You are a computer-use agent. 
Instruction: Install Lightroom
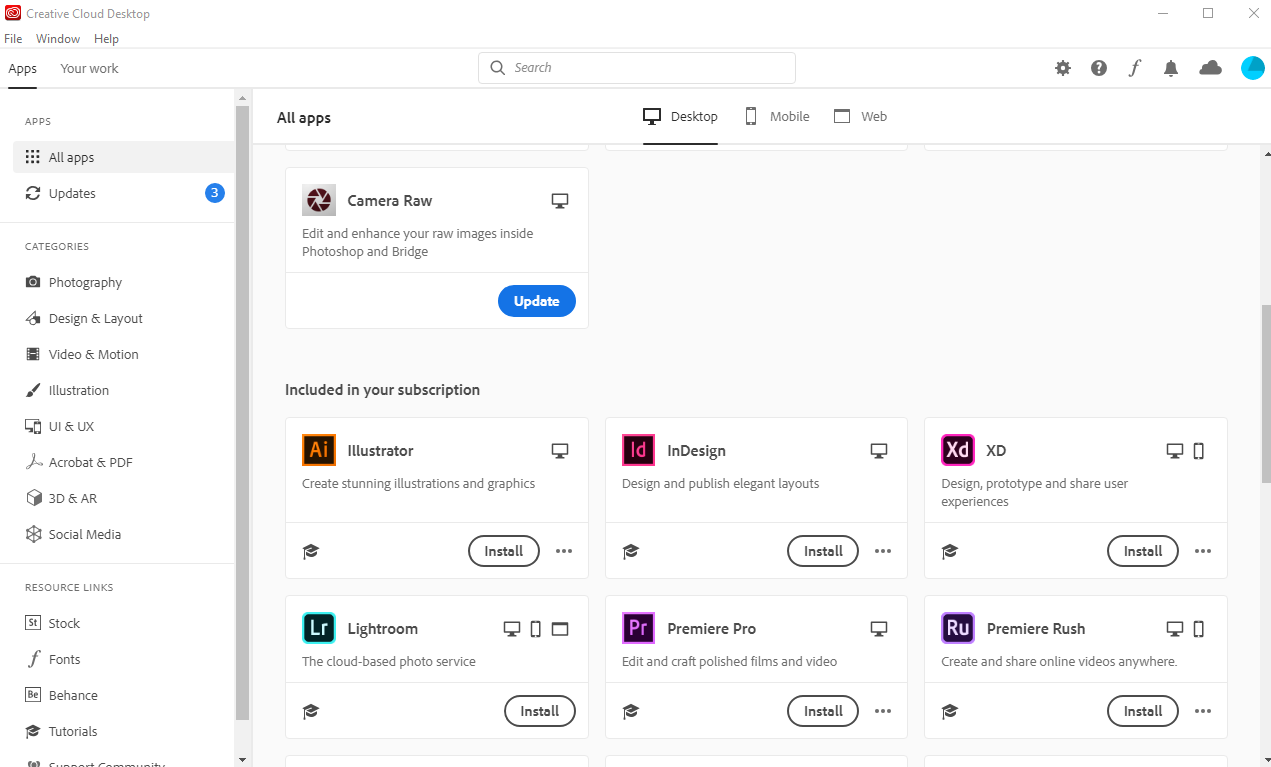click(x=540, y=711)
